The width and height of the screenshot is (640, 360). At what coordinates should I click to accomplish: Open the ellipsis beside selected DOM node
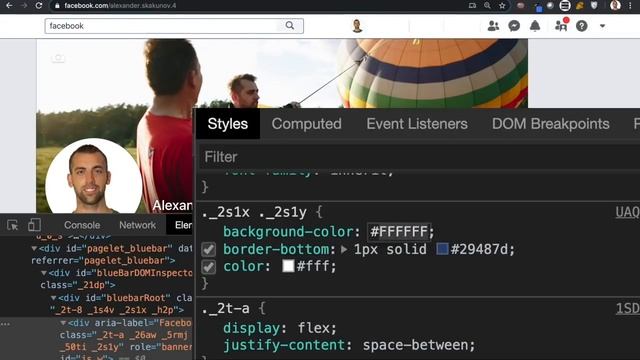tap(5, 324)
